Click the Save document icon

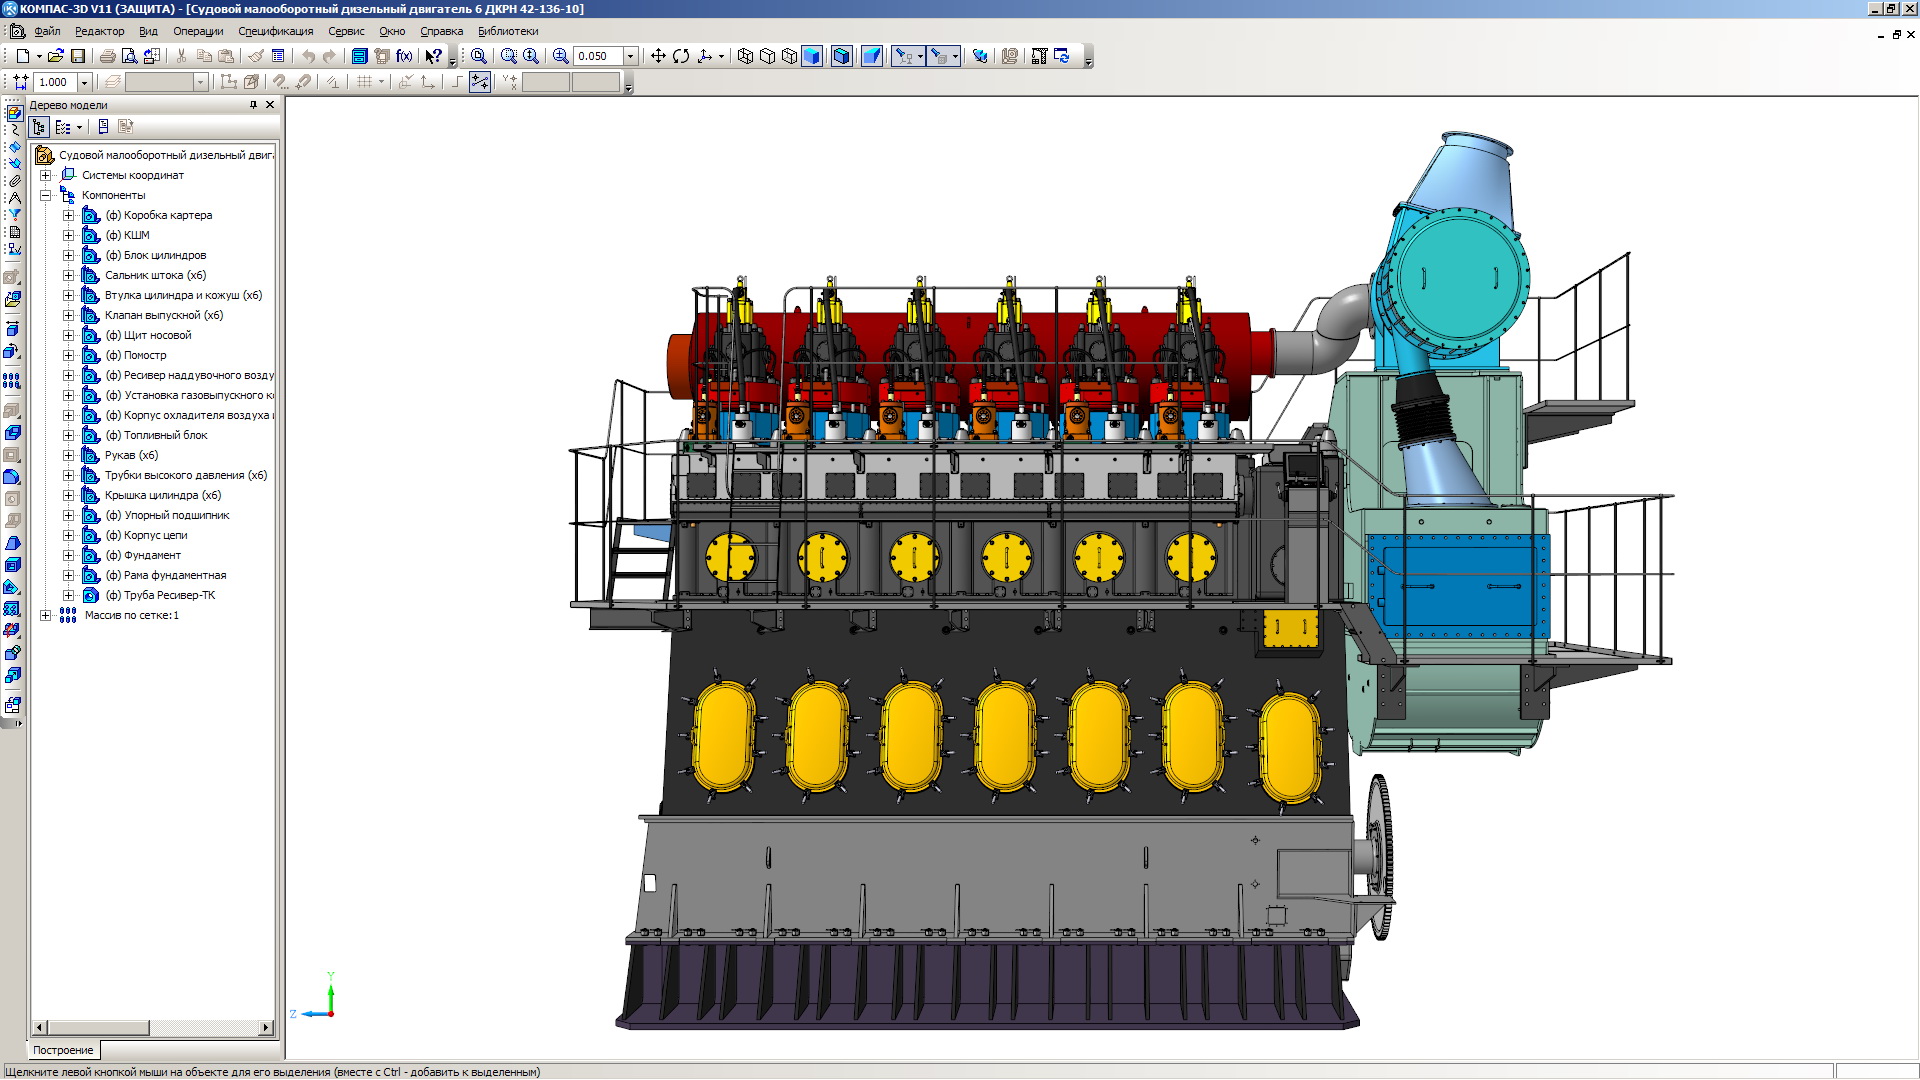[78, 56]
